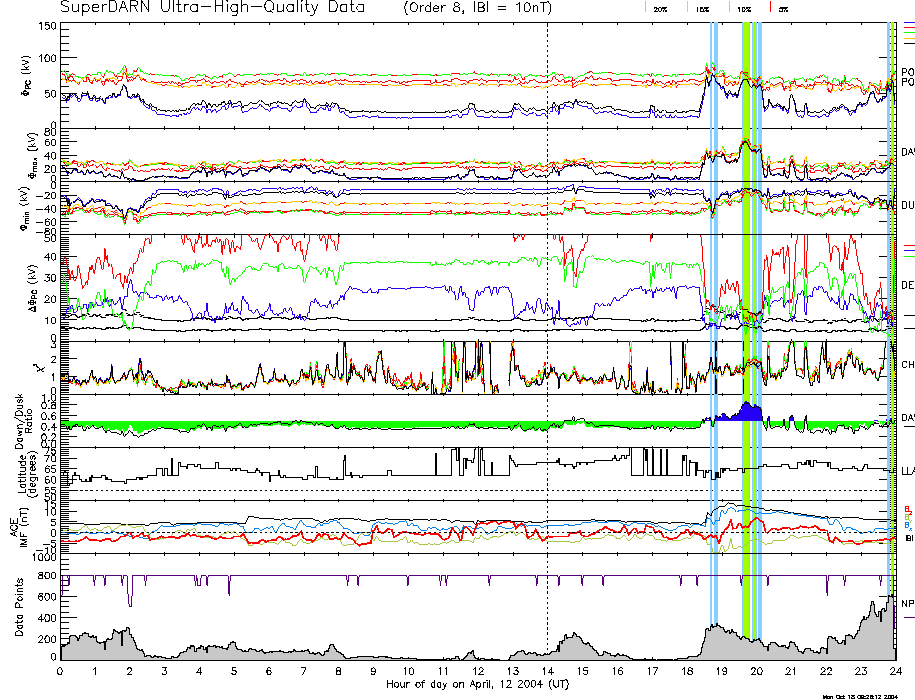Click the NP label beside Data Points panel
Viewport: 915px width, 700px height.
tap(908, 604)
